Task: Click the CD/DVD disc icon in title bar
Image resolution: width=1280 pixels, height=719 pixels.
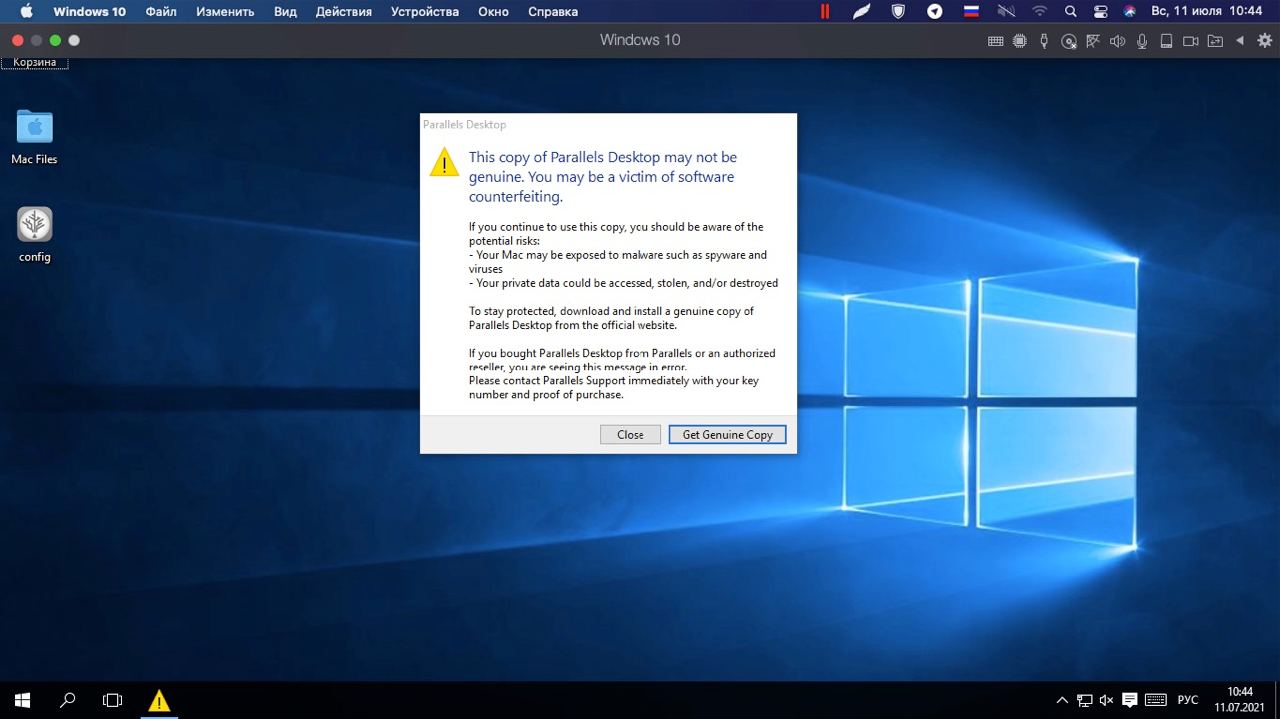Action: (x=1069, y=41)
